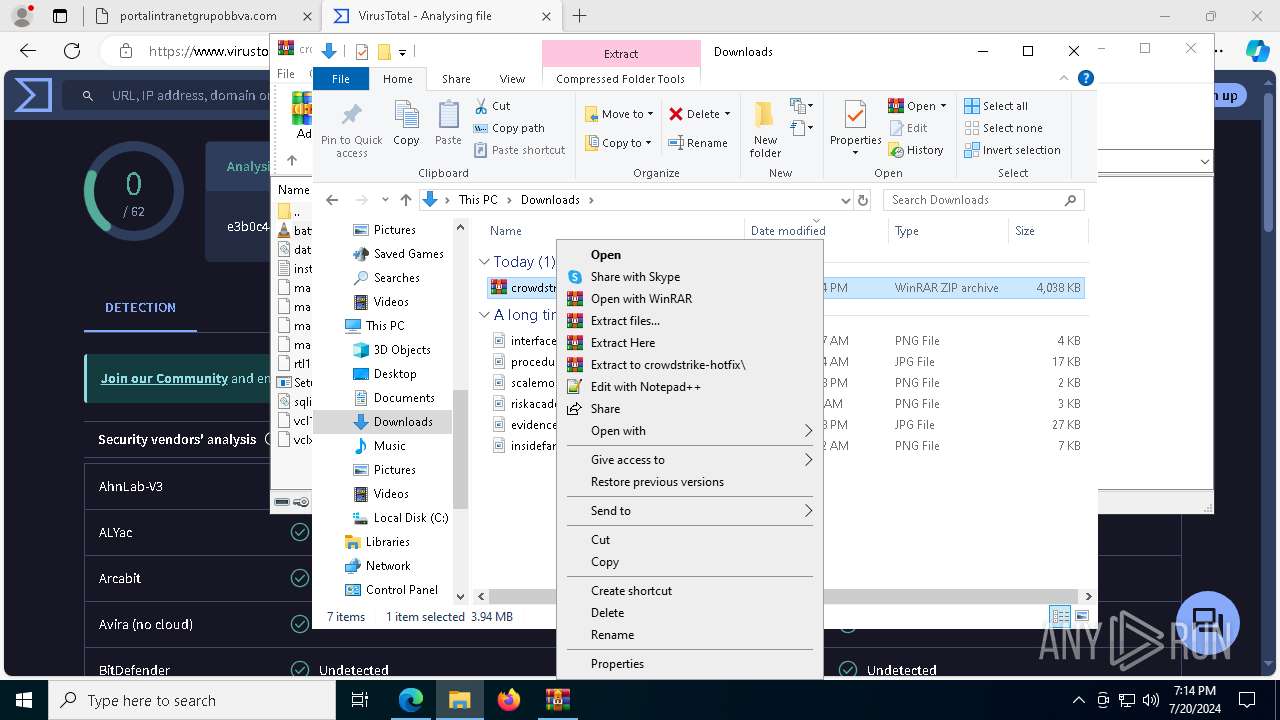Click Create shortcut entry
Screen dimensions: 1280x720
click(x=631, y=591)
